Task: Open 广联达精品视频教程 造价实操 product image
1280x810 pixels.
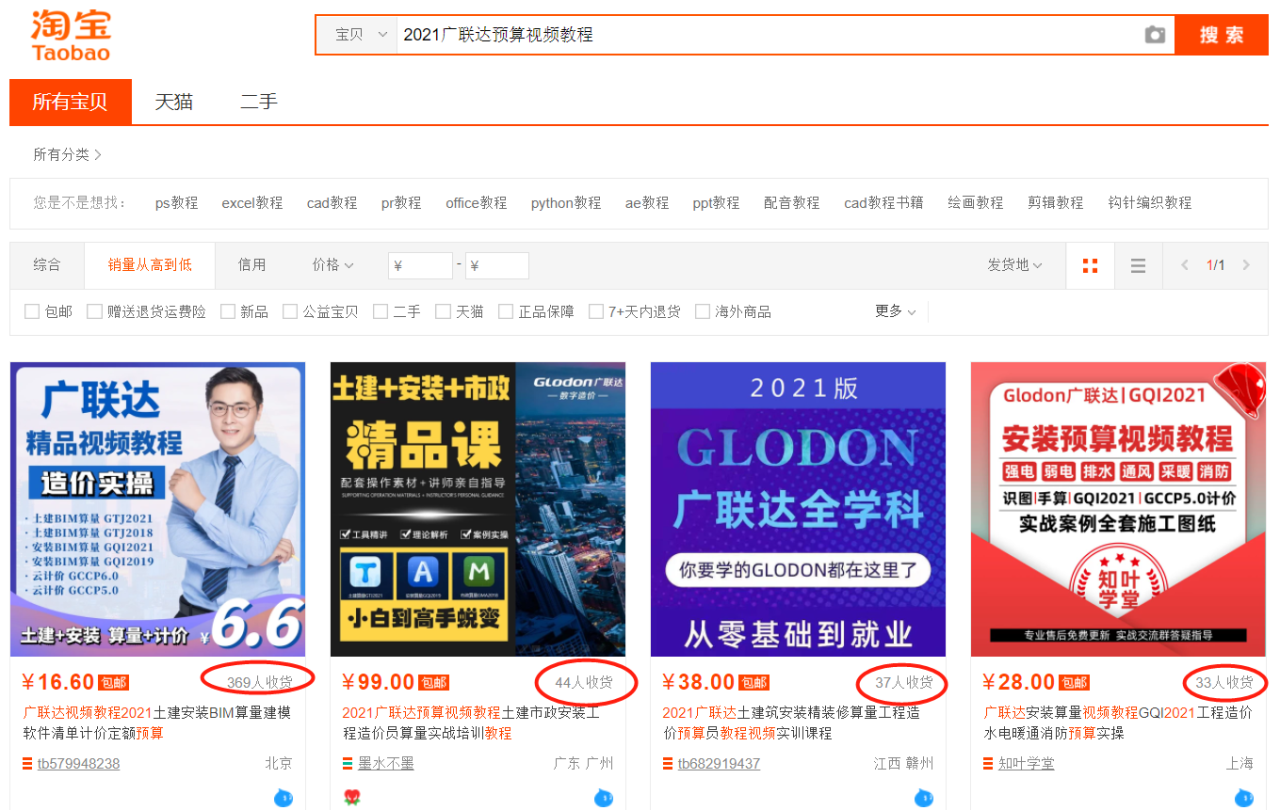Action: click(158, 509)
